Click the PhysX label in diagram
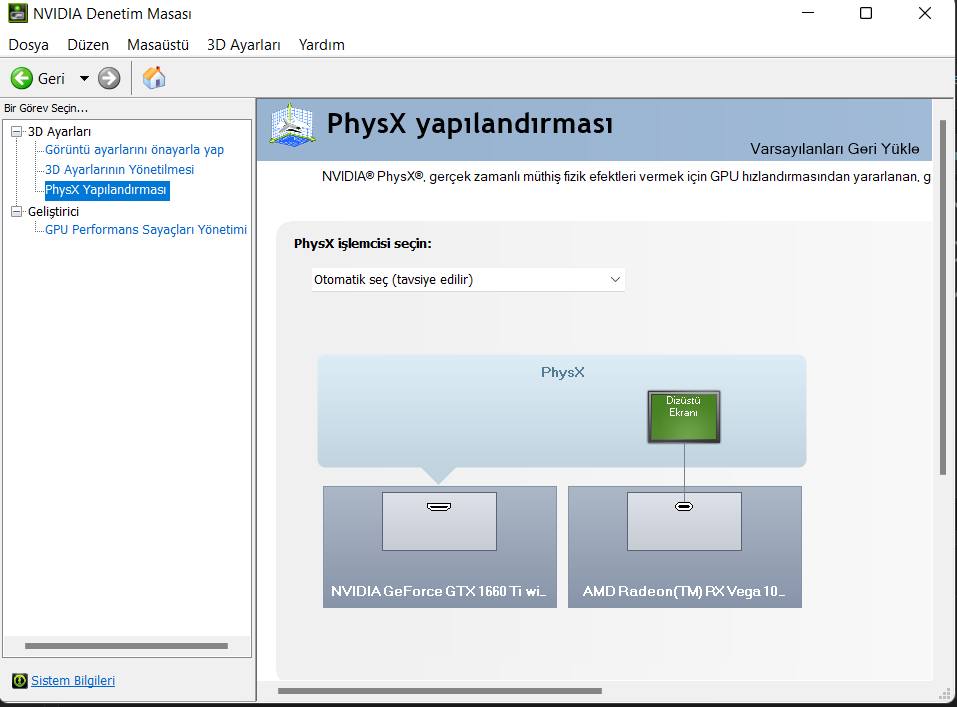957x707 pixels. [x=562, y=372]
